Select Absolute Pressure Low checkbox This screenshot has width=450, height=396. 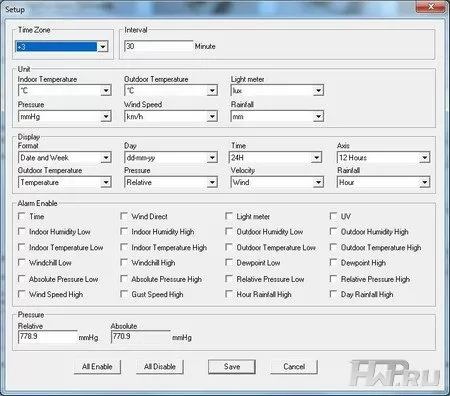point(22,279)
